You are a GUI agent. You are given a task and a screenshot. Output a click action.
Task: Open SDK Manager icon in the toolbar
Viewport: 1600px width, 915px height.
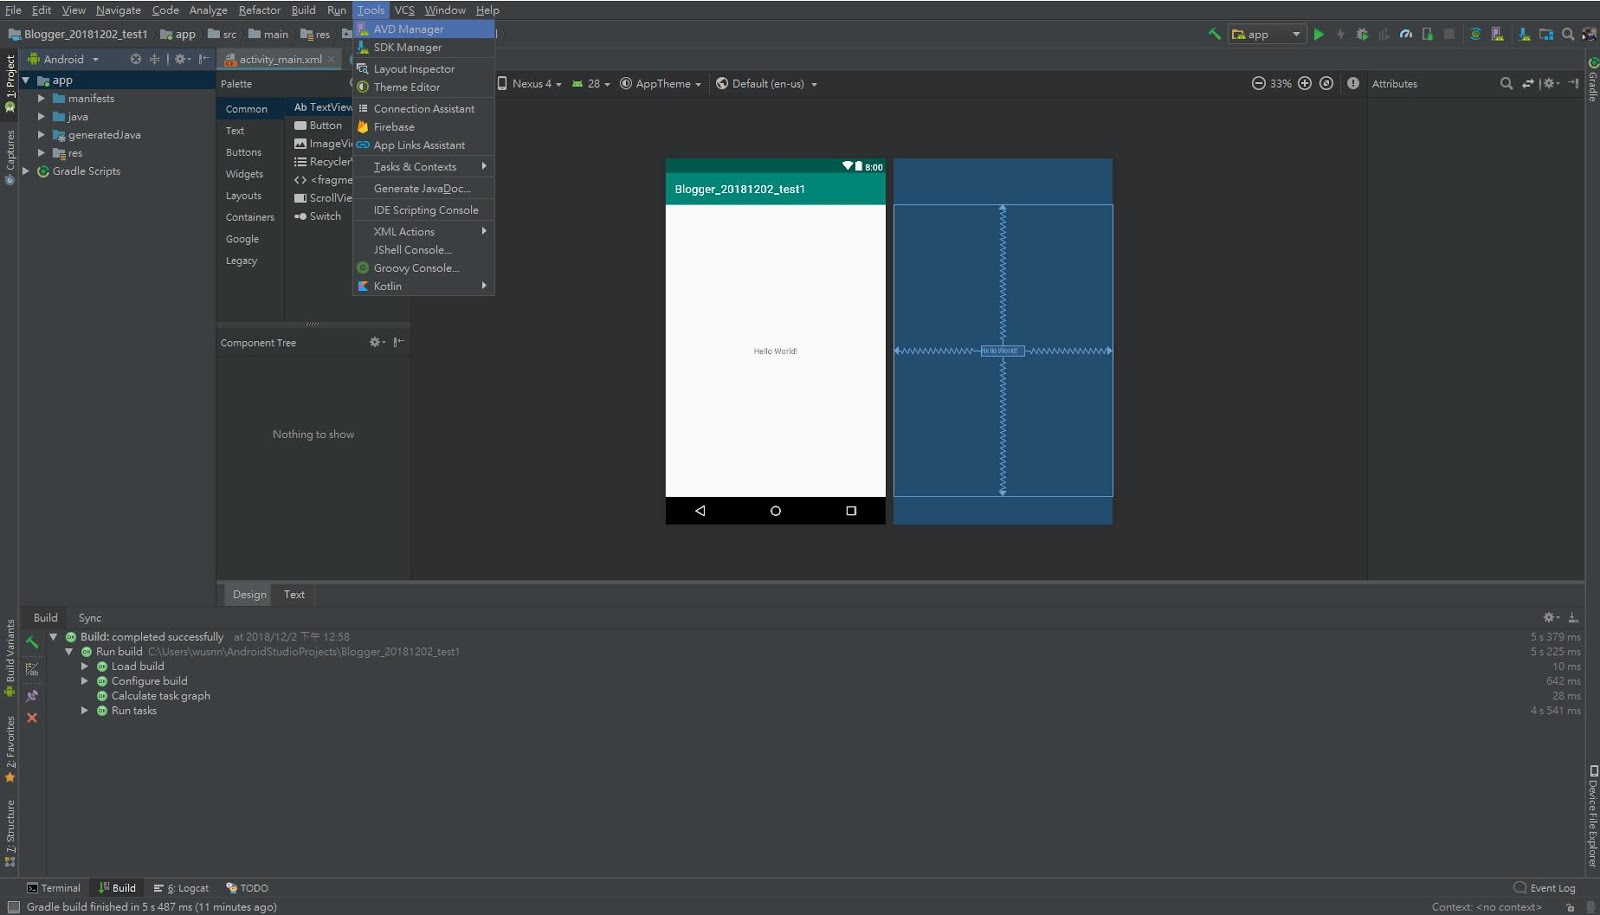pos(1524,34)
